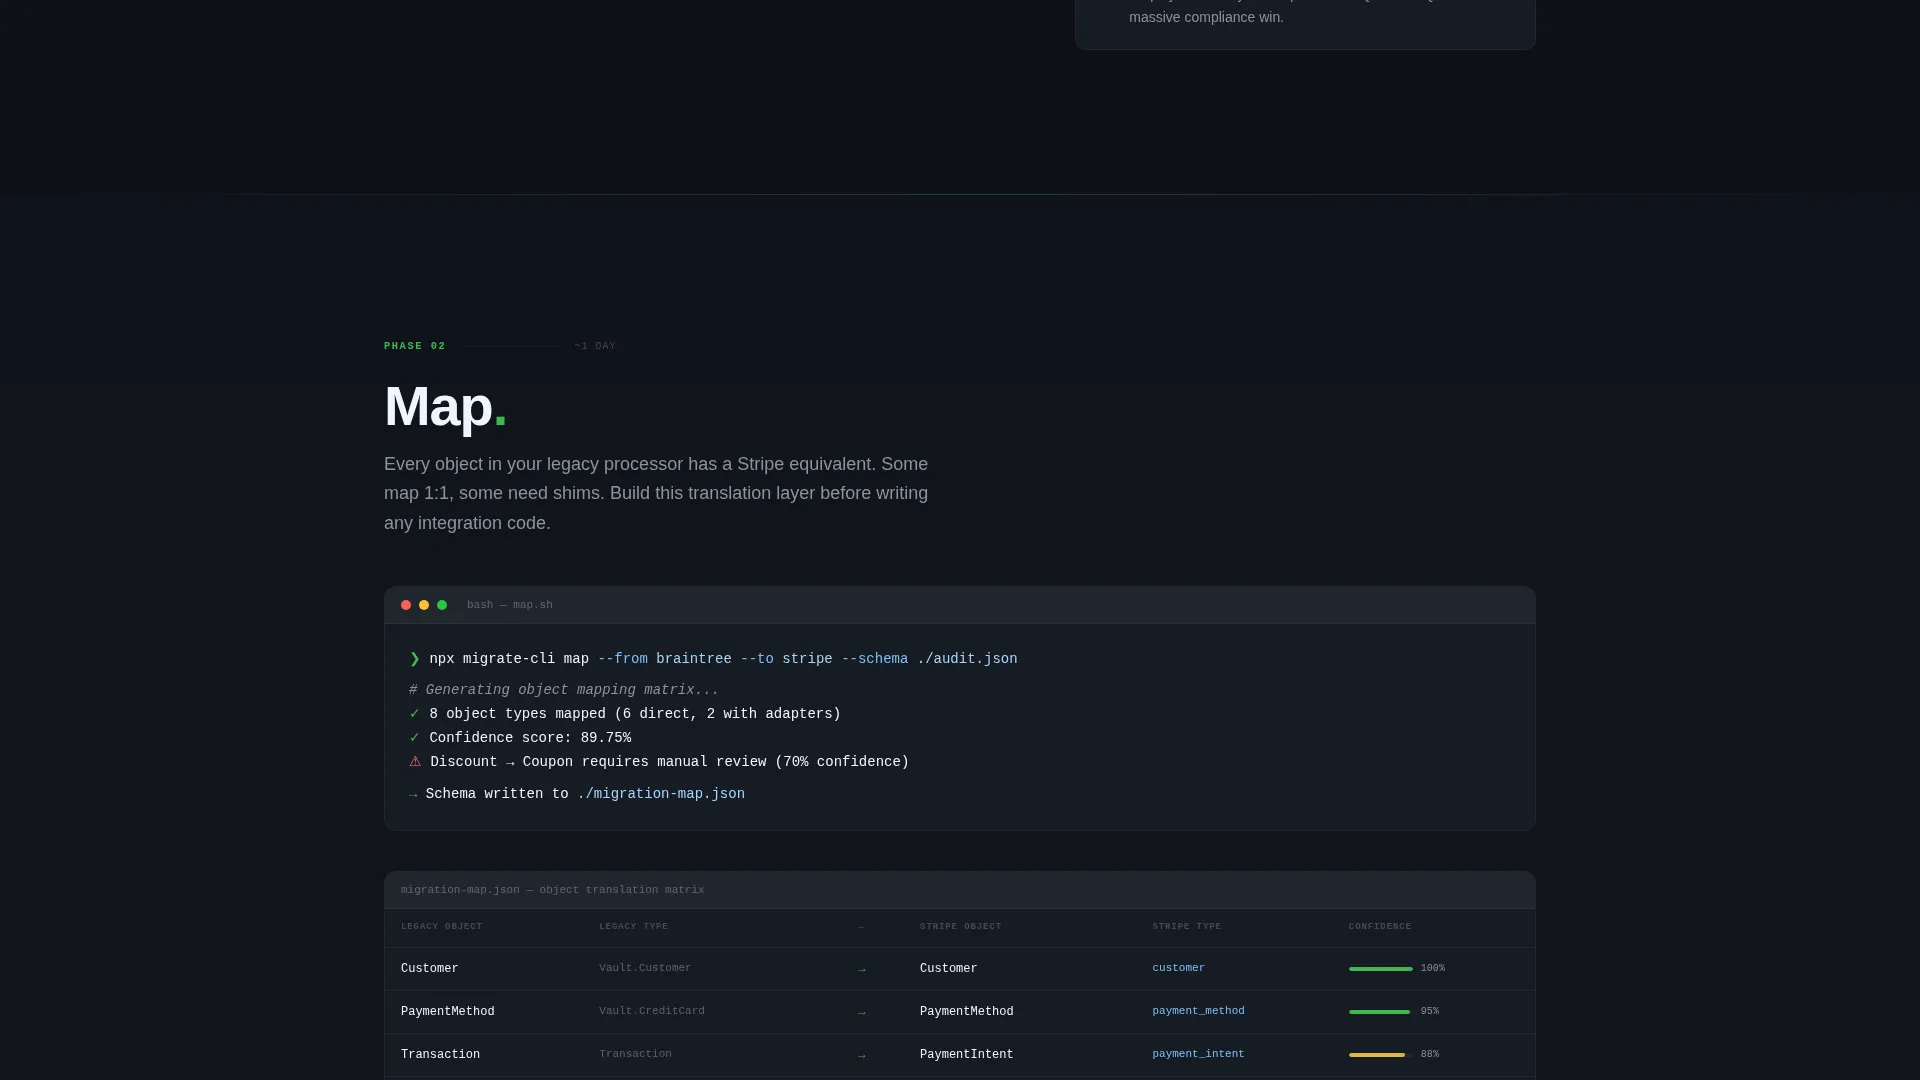Screen dimensions: 1920x1080
Task: Click the '--to stripe' command flag
Action: tap(786, 659)
